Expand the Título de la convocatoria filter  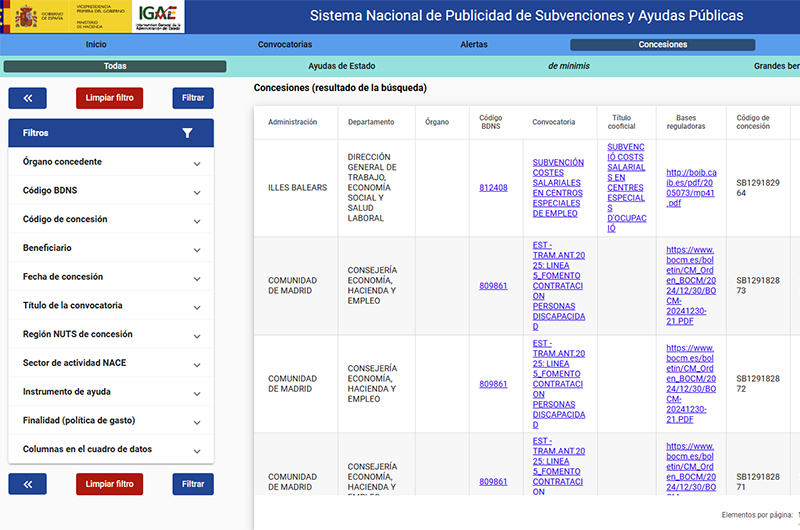[x=111, y=306]
